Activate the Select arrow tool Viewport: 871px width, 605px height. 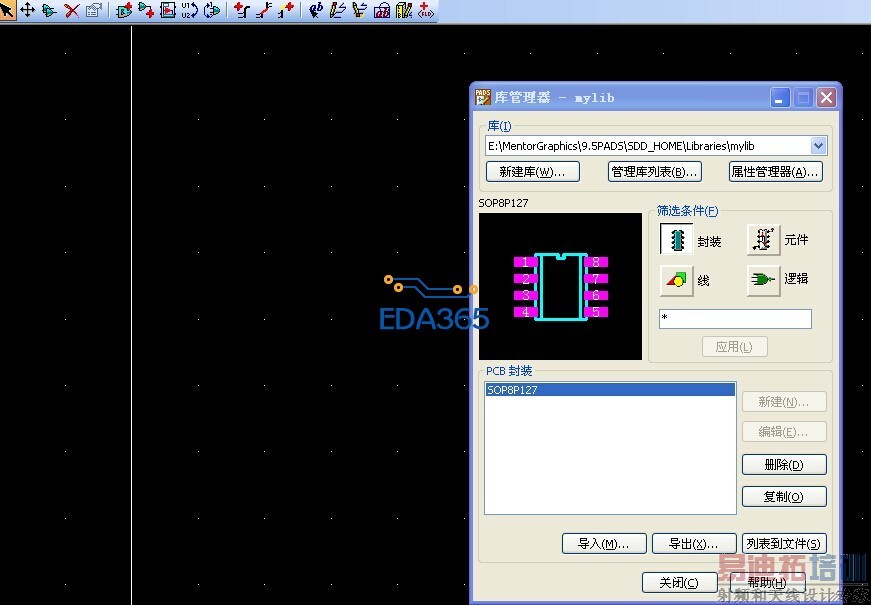pos(7,10)
